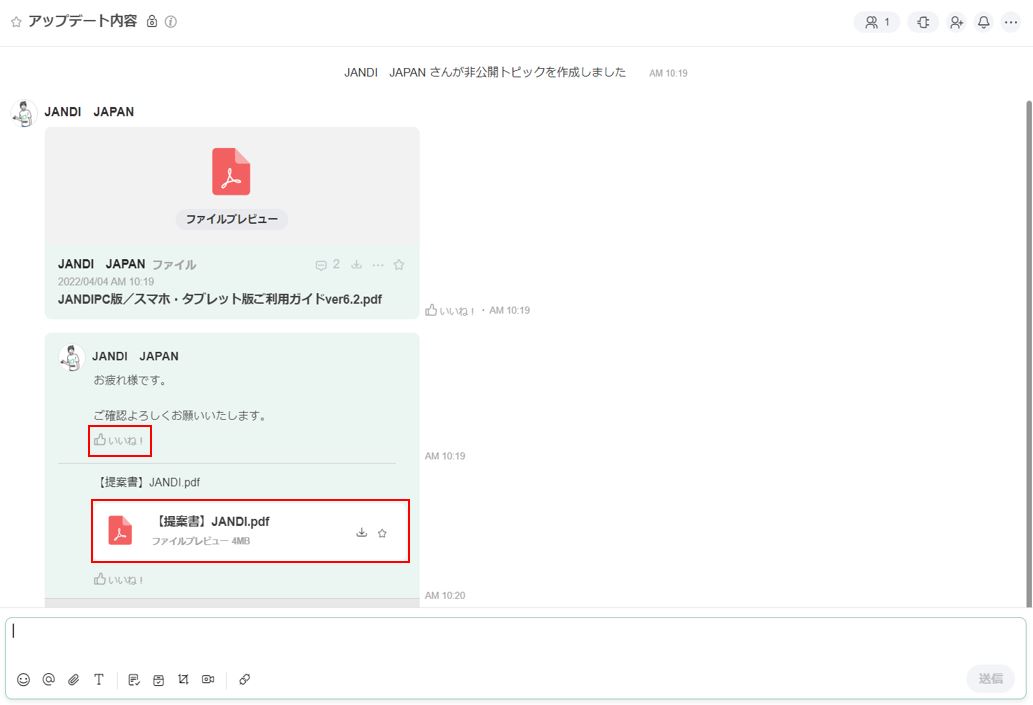Open the emoji picker
The width and height of the screenshot is (1033, 705).
pos(24,679)
